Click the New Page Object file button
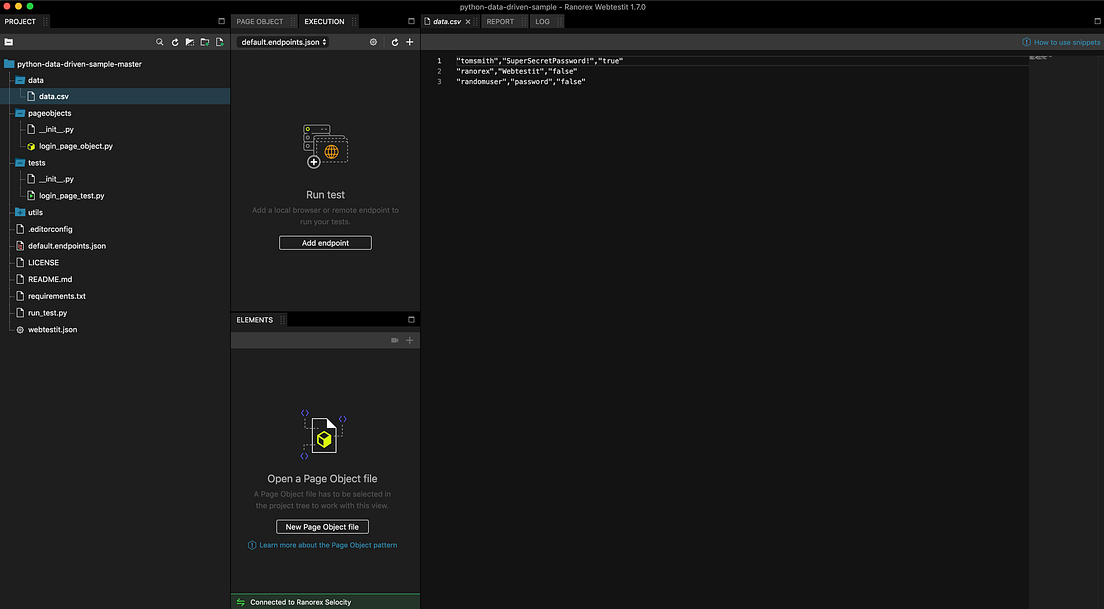The width and height of the screenshot is (1104, 609). [x=322, y=526]
